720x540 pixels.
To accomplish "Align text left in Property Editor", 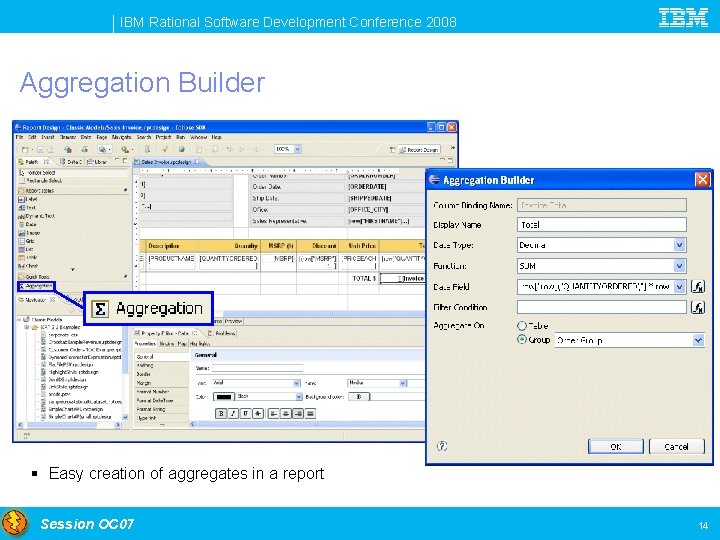I will pos(273,414).
